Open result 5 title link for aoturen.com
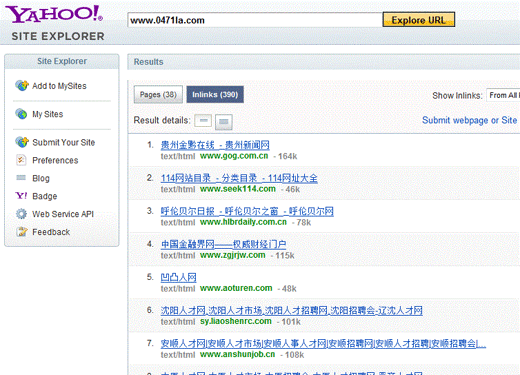Image resolution: width=520 pixels, height=375 pixels. tap(178, 277)
